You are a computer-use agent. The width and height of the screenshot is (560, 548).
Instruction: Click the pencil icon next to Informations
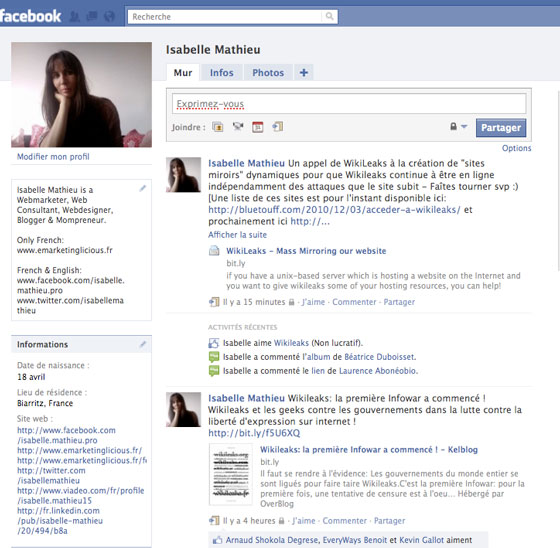(x=142, y=344)
